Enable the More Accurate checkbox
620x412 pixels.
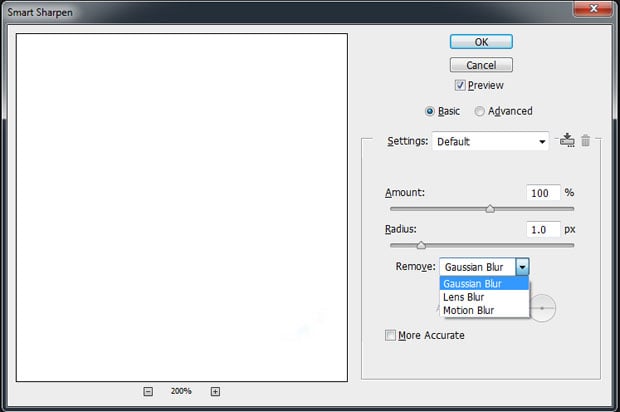[x=390, y=335]
